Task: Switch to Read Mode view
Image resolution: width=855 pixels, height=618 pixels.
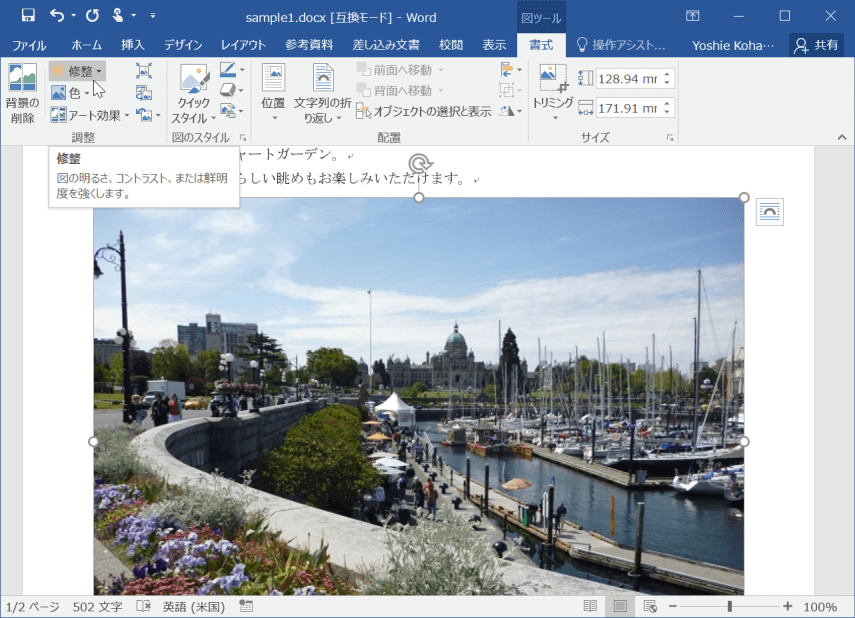Action: pyautogui.click(x=590, y=607)
